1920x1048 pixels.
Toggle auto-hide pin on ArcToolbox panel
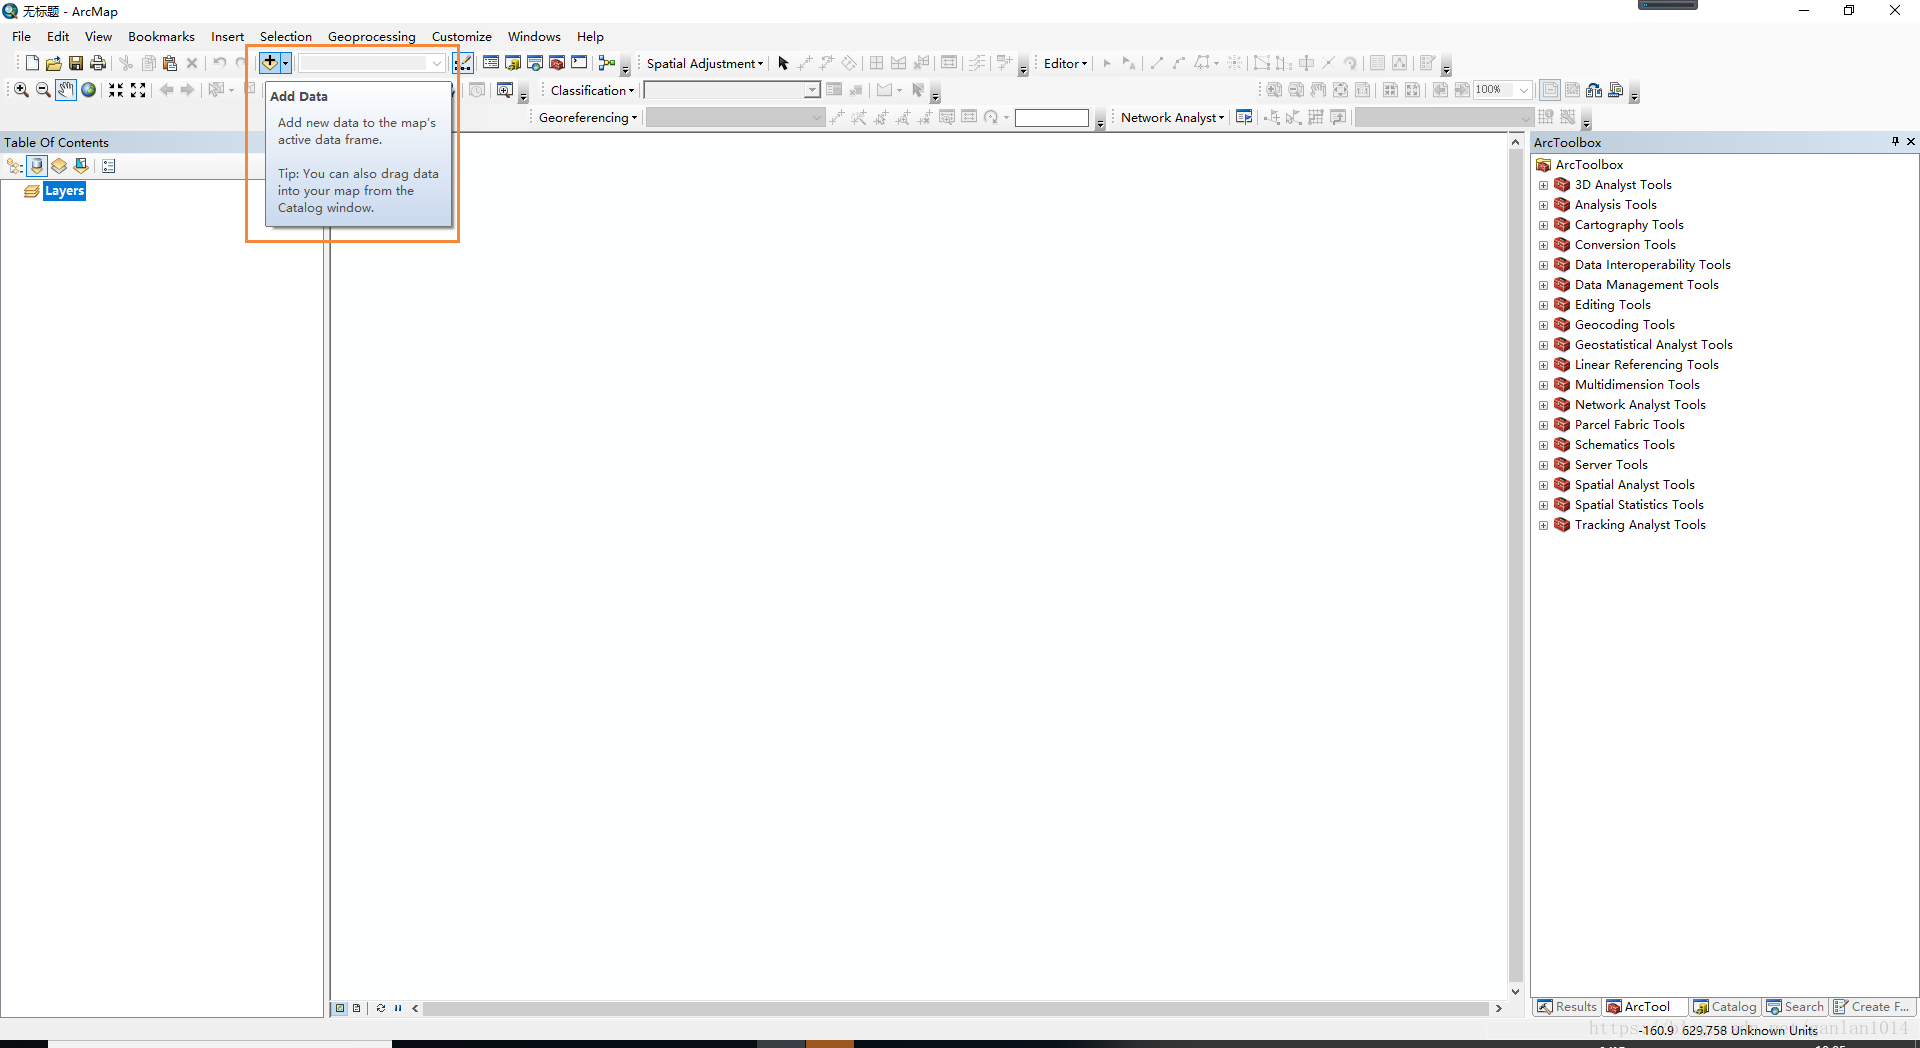coord(1895,142)
